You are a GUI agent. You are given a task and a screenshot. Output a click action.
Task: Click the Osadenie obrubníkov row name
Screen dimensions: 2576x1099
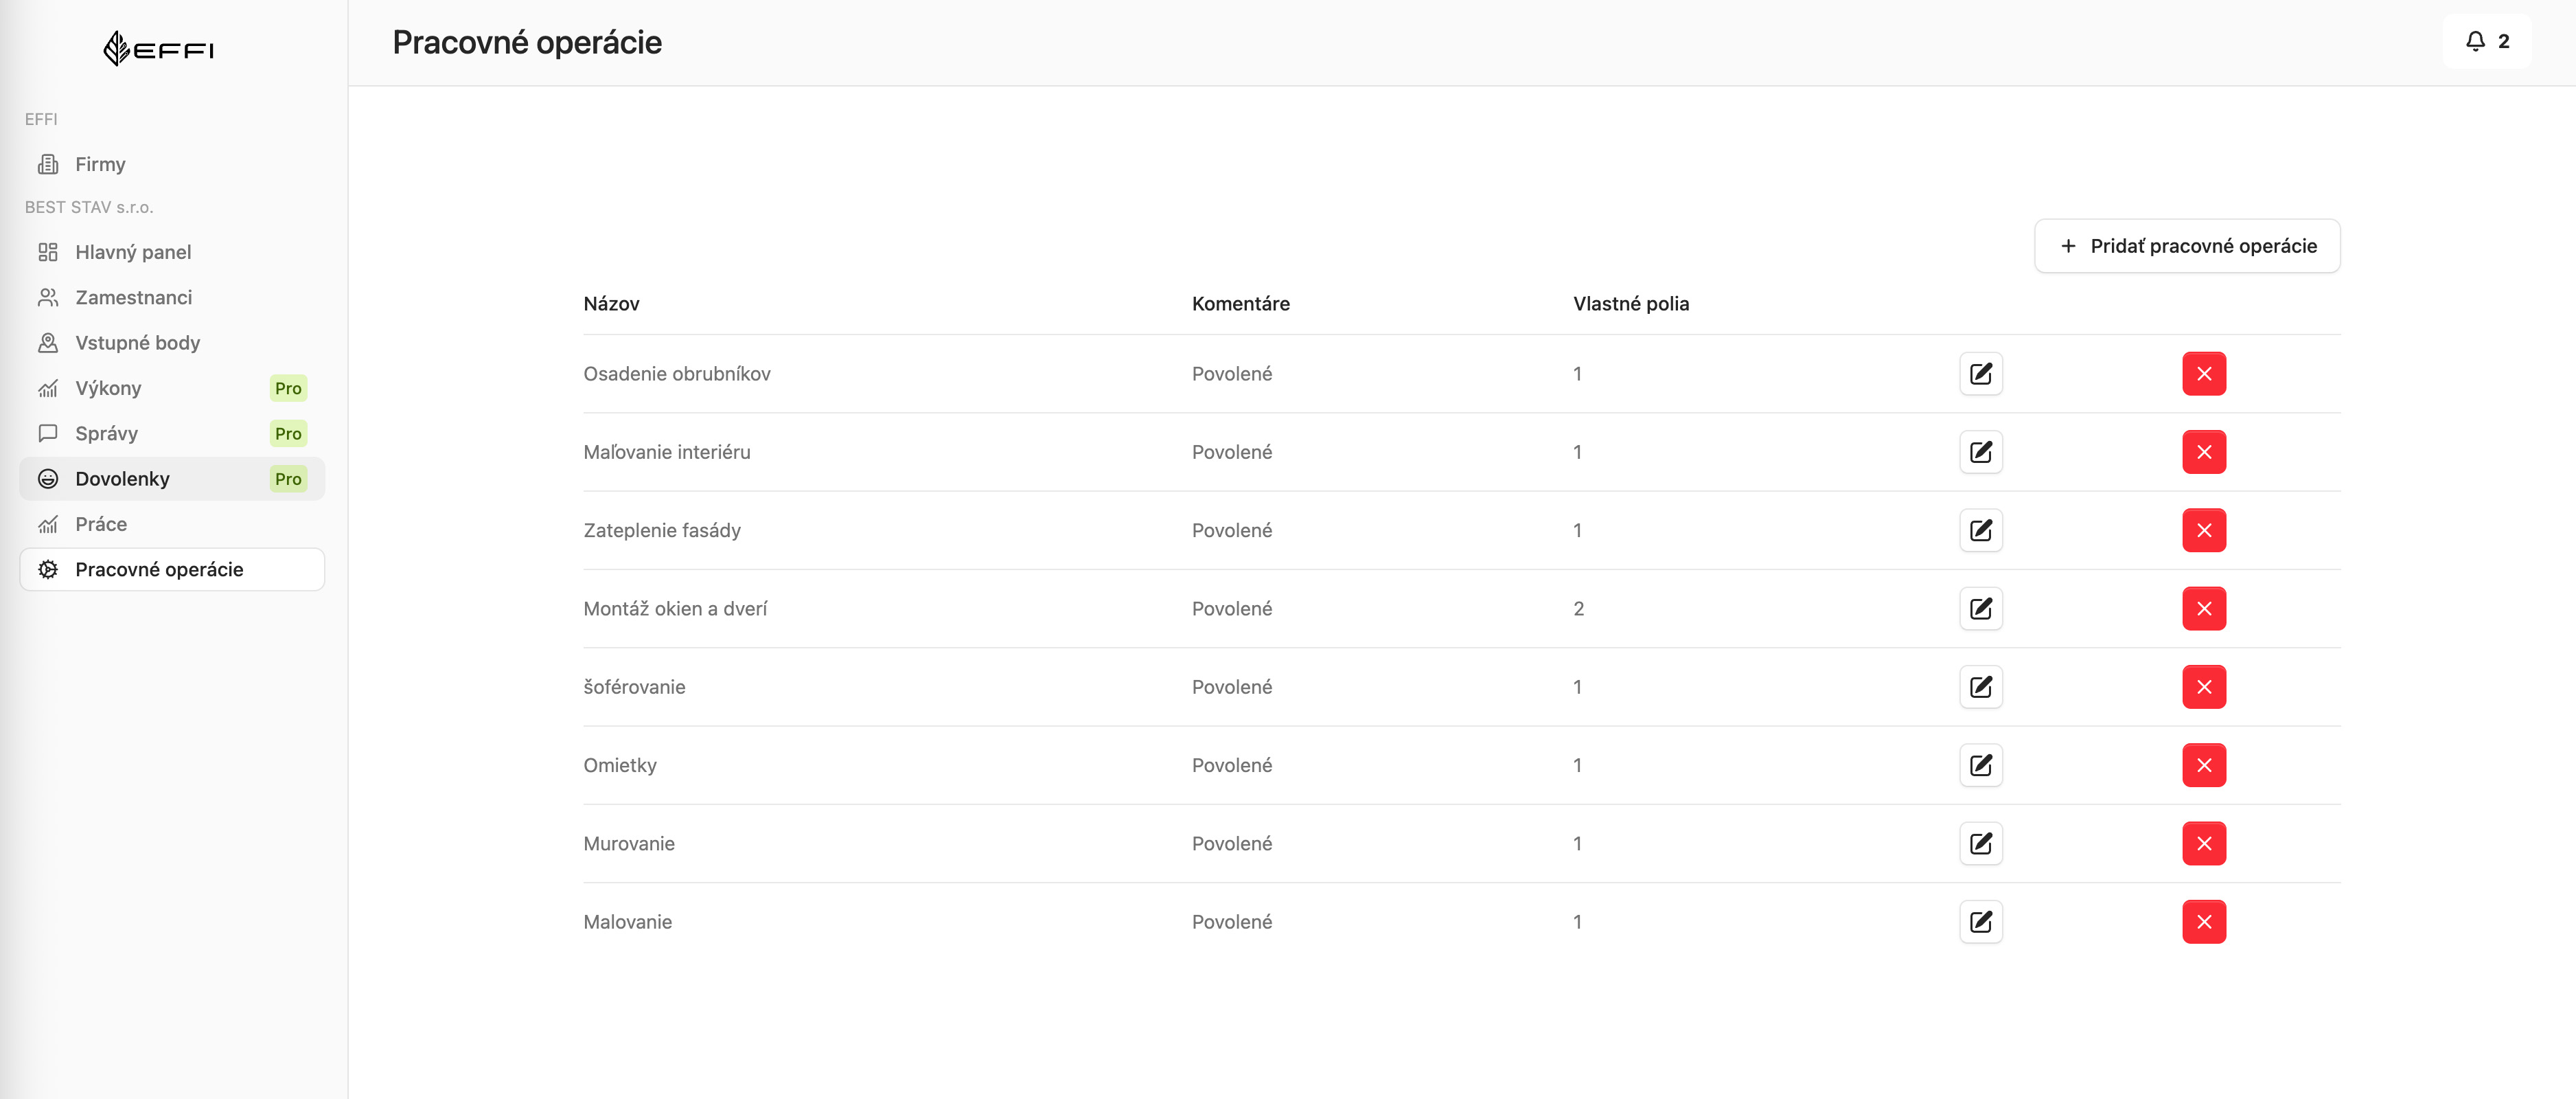pos(676,374)
